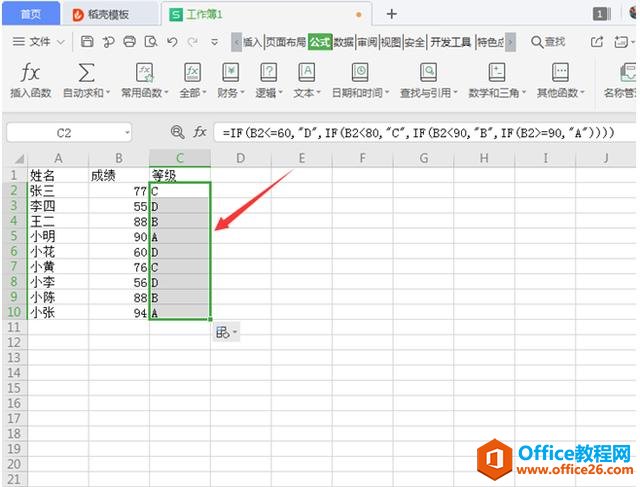Open the AutoFill options button below selection
This screenshot has height=487, width=640.
point(226,332)
